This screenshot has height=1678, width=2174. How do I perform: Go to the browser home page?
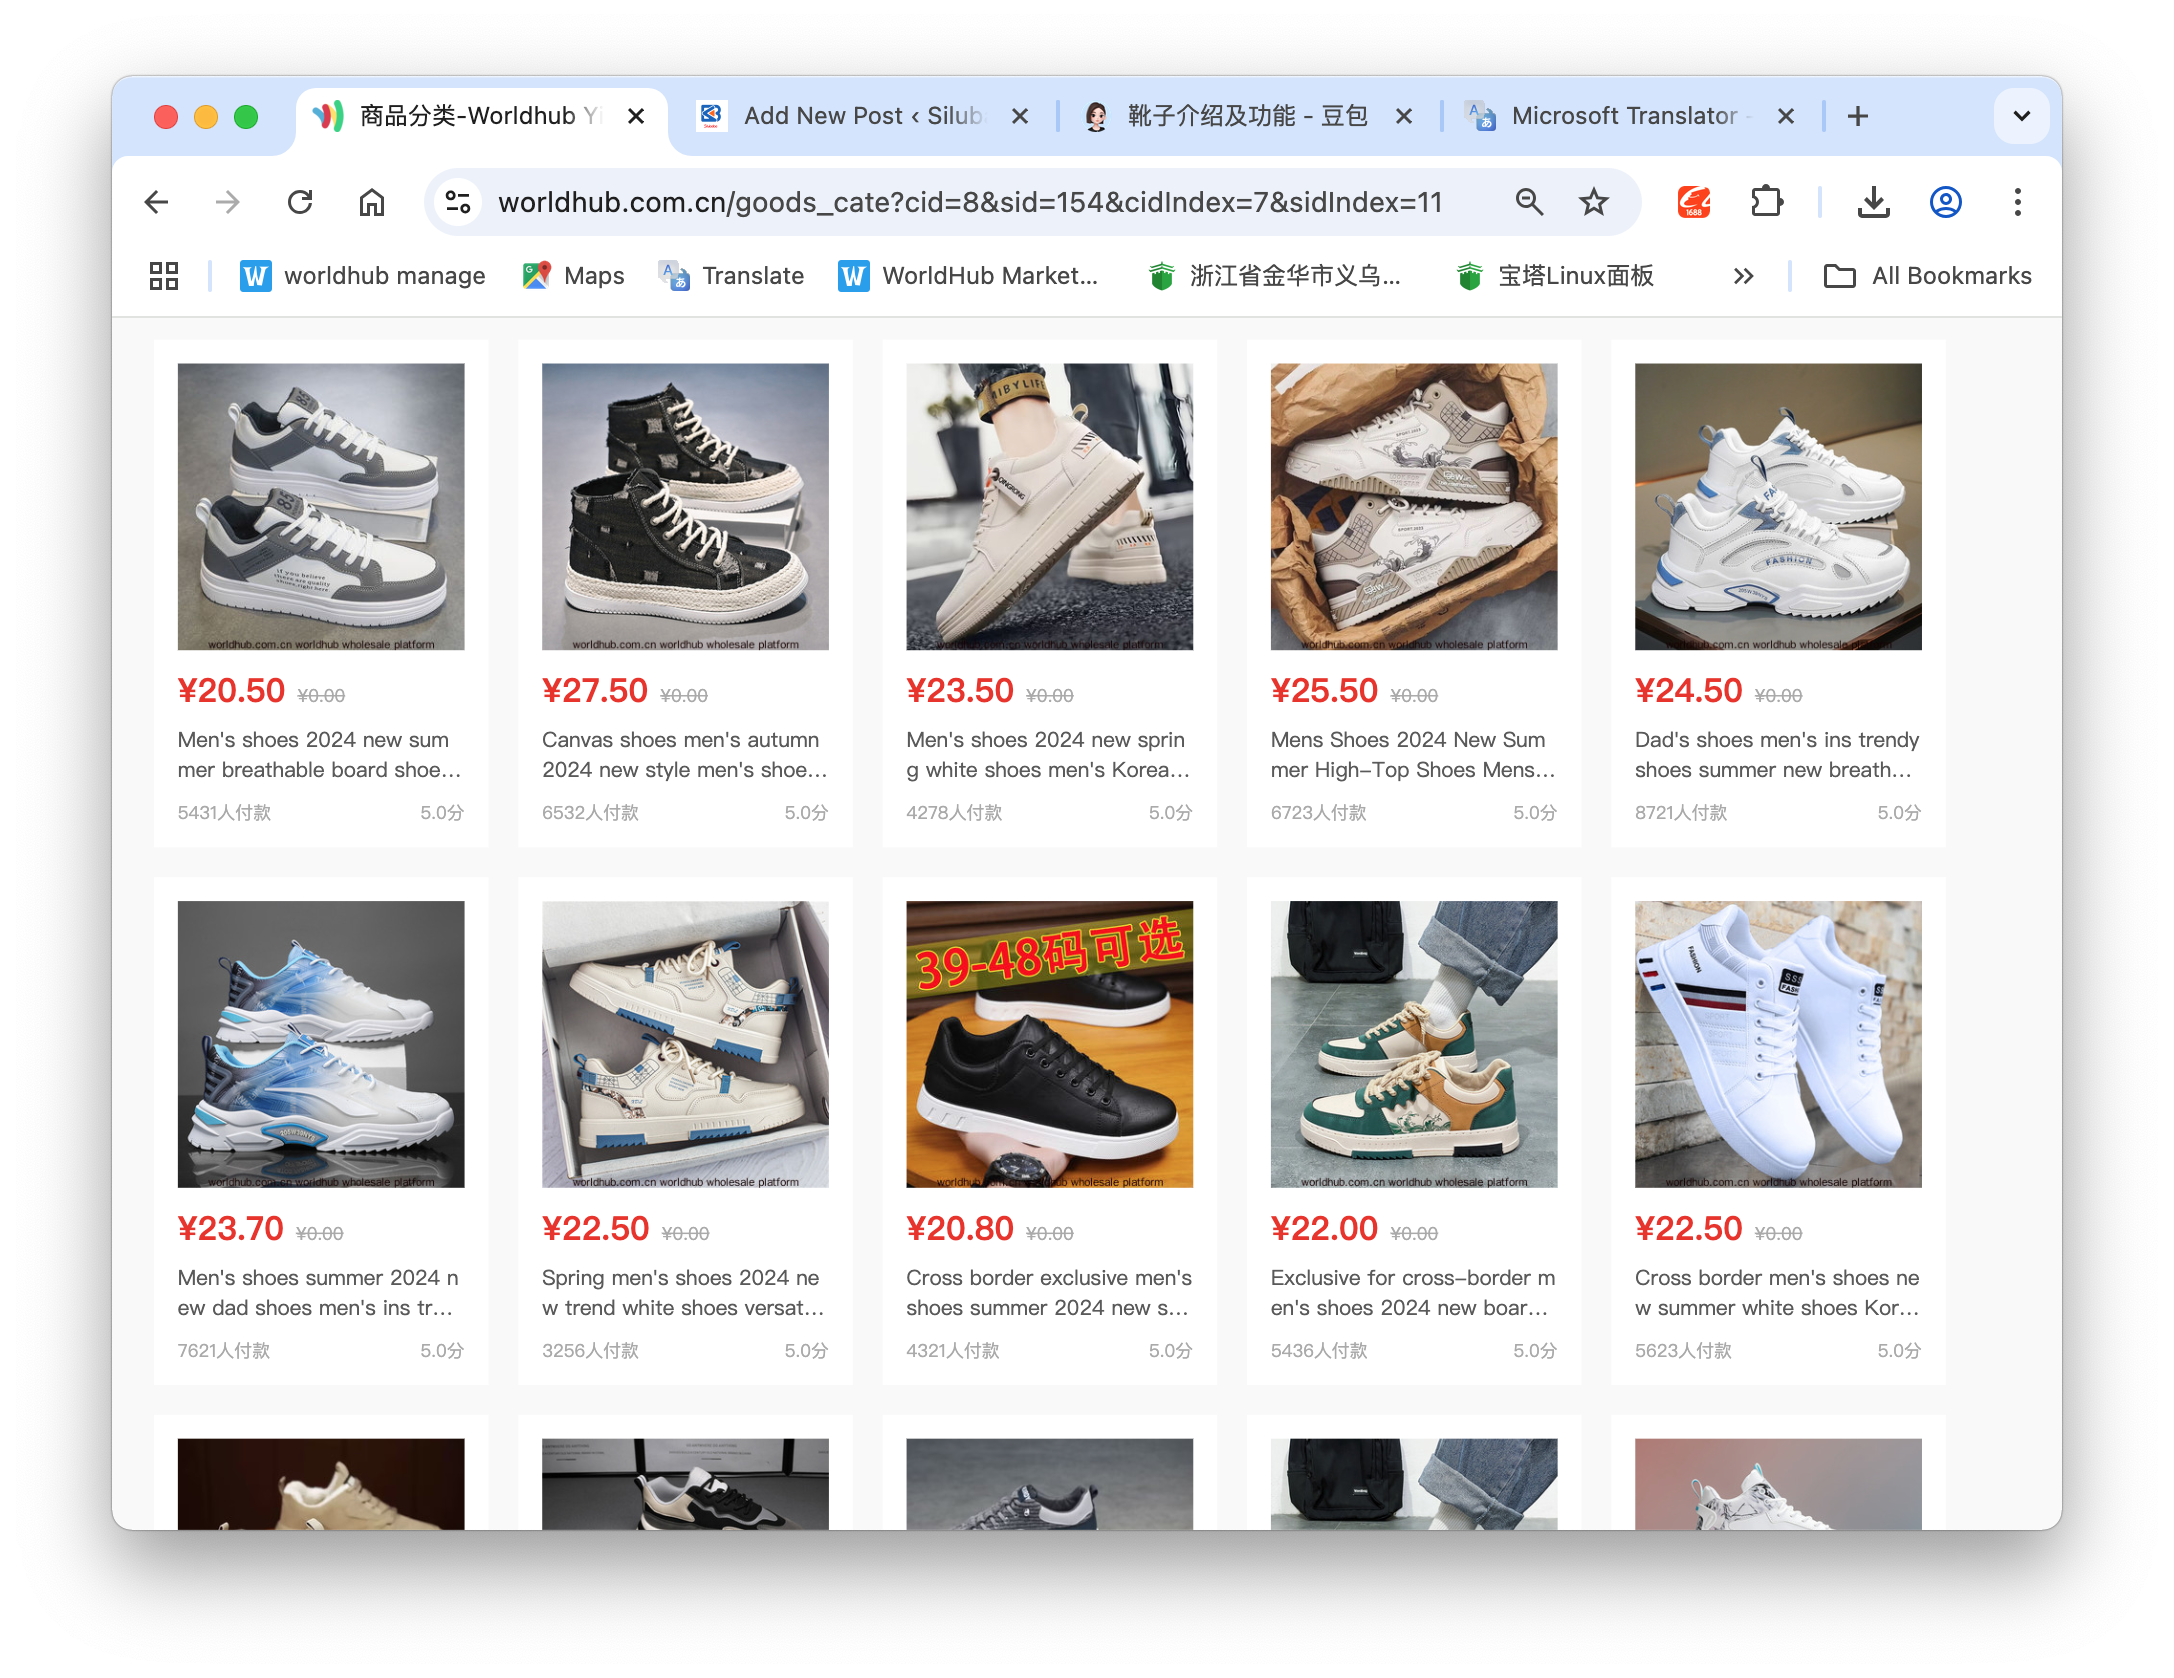pos(372,203)
